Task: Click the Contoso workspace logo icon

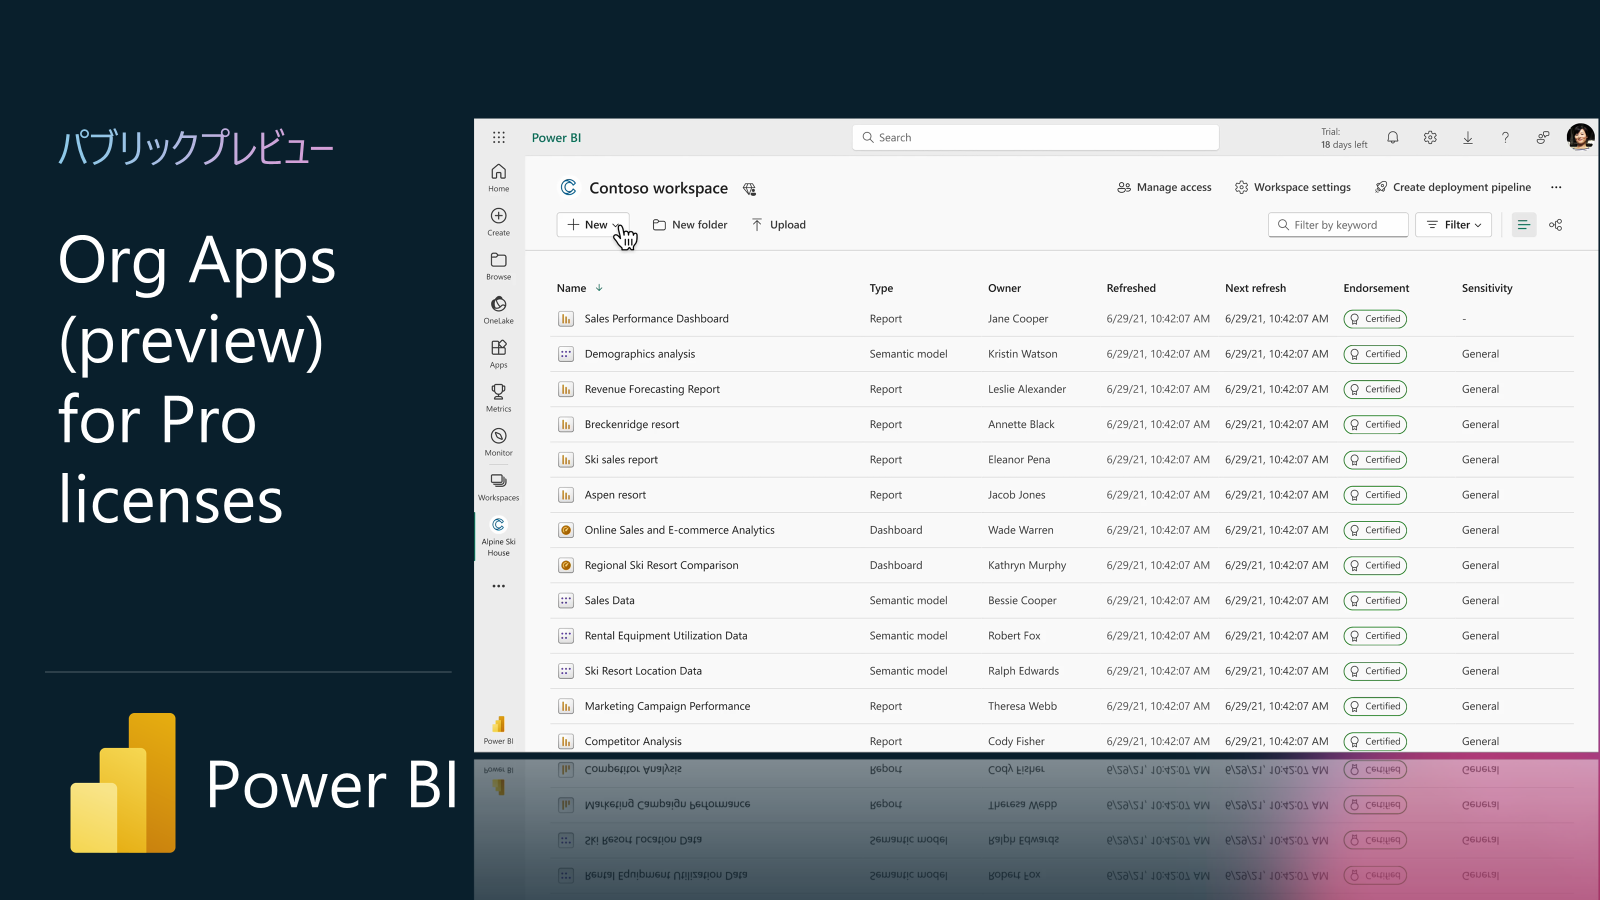Action: click(569, 187)
